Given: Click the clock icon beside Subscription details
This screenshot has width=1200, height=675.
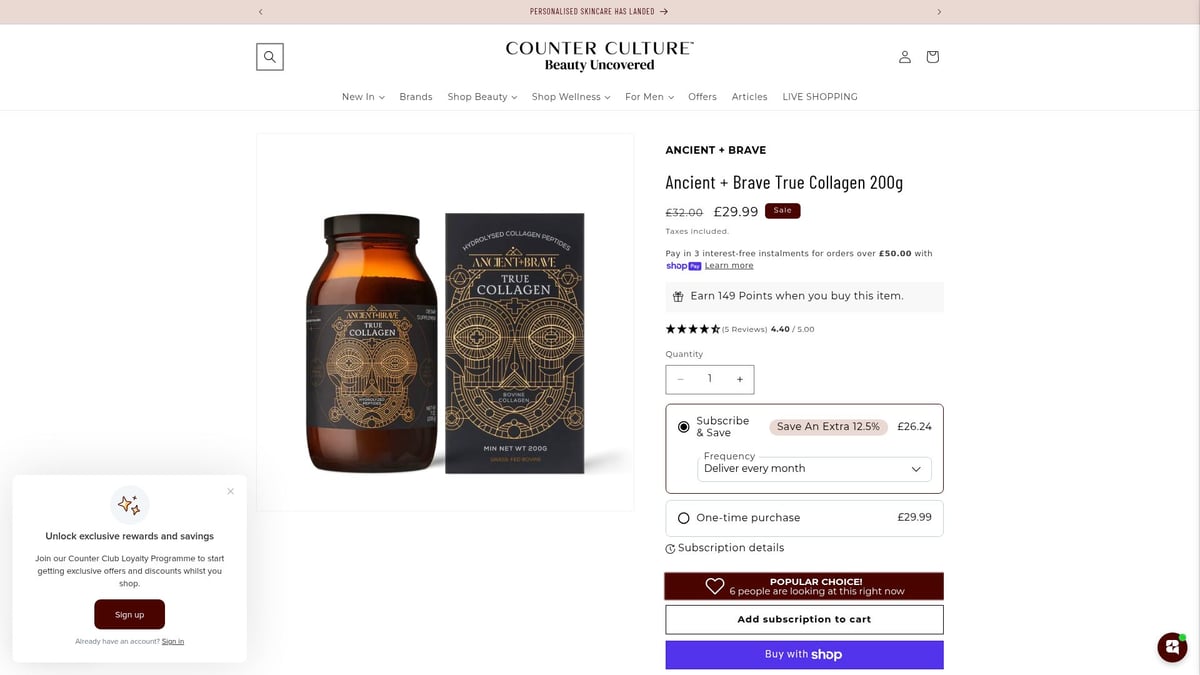Looking at the screenshot, I should click(671, 548).
